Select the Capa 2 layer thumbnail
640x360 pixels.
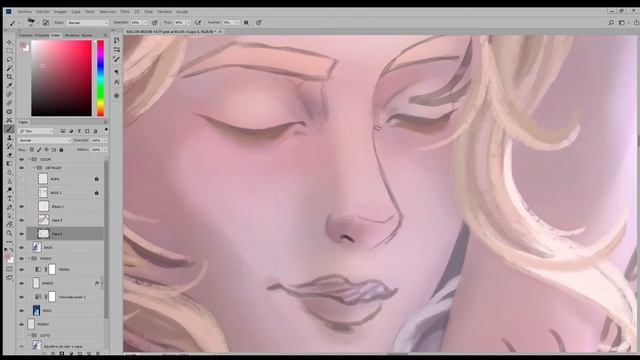[43, 220]
